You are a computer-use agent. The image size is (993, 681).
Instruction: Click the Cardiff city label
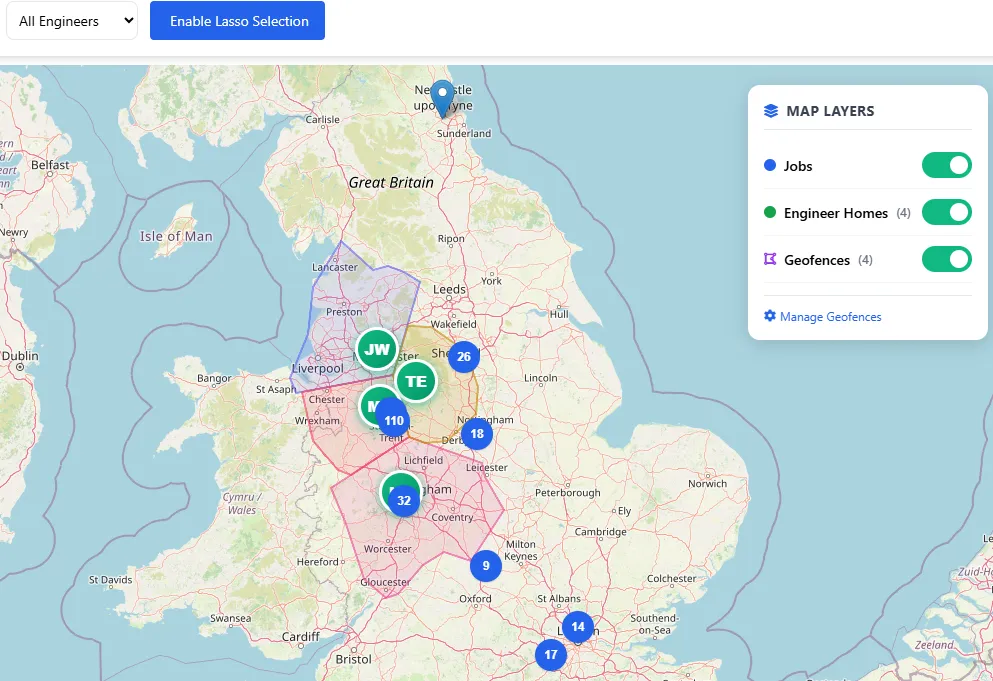pos(301,637)
